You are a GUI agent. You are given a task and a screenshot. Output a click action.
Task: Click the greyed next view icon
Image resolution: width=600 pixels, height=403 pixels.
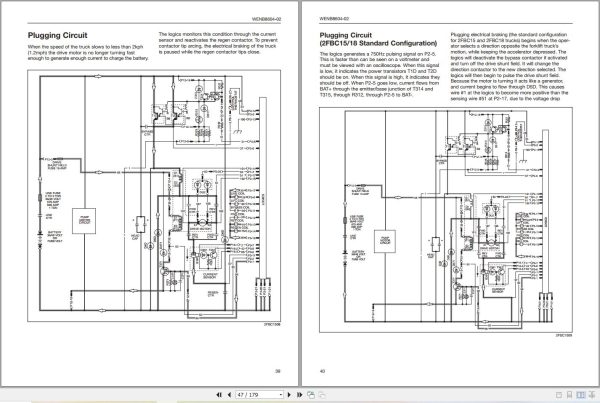[322, 395]
